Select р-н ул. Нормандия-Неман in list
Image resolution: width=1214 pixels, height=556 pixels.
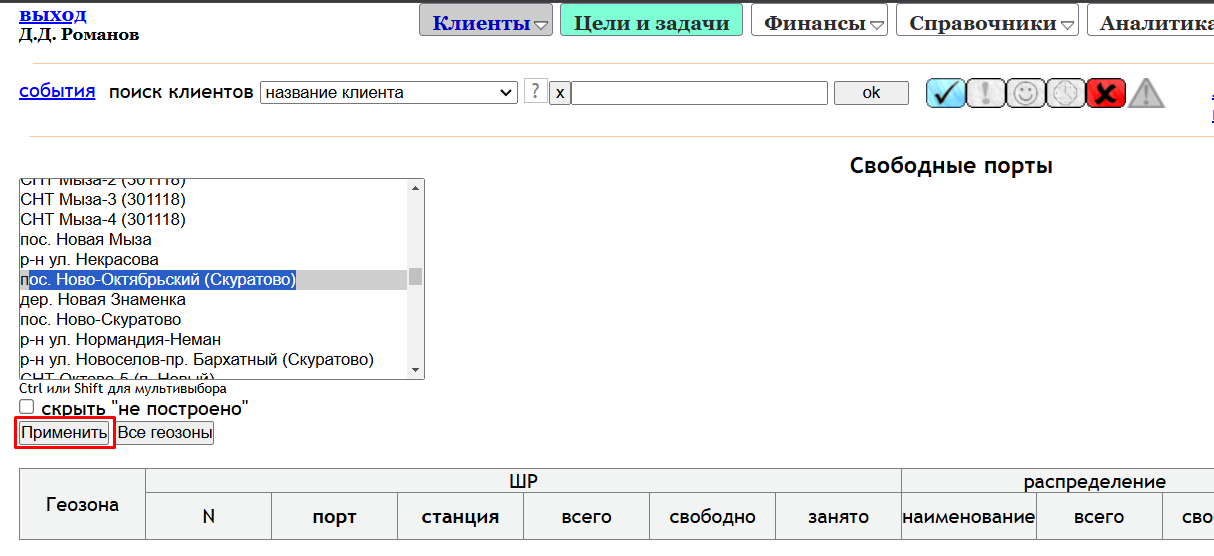[213, 339]
